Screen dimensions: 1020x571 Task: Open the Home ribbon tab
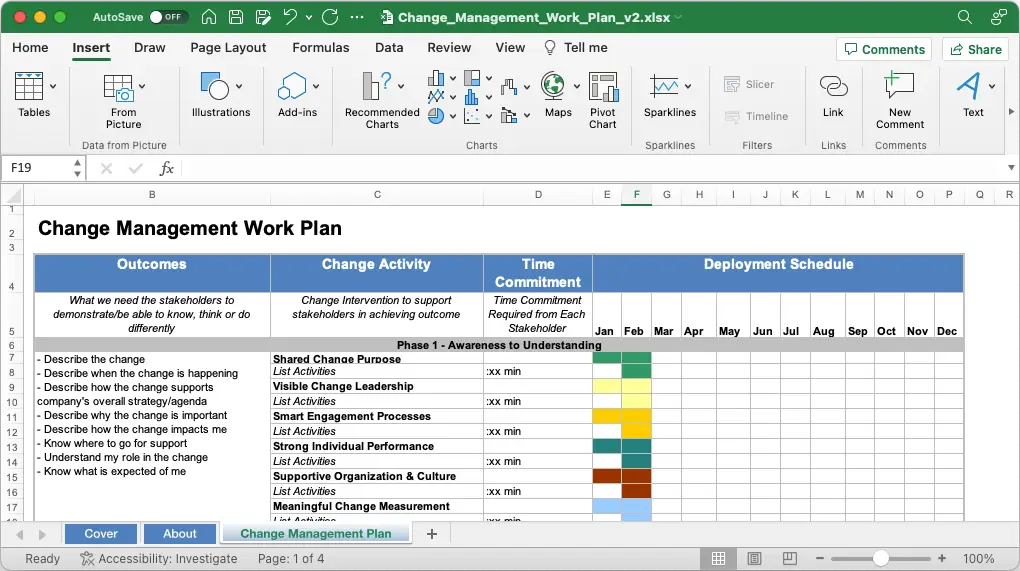tap(30, 47)
